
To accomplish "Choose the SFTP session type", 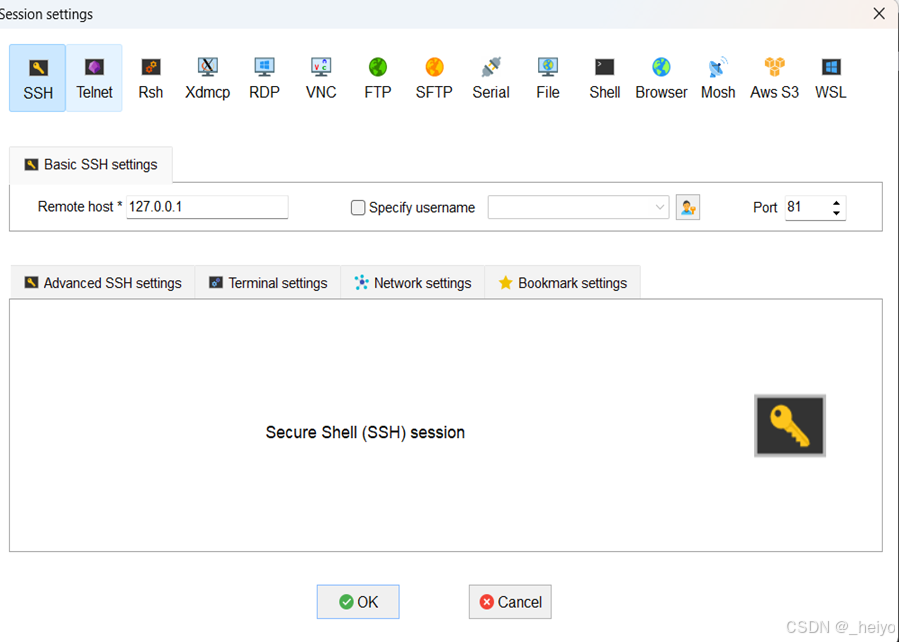I will [x=434, y=78].
